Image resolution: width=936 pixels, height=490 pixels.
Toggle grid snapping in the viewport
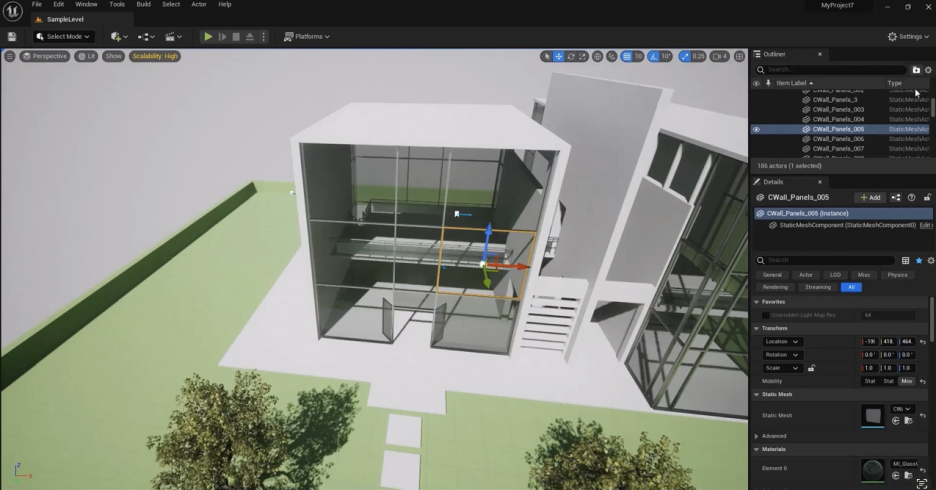click(626, 56)
